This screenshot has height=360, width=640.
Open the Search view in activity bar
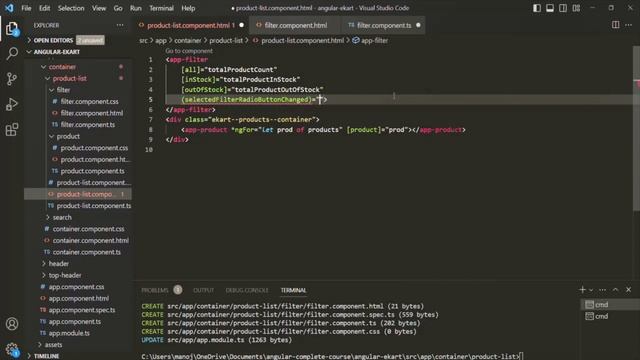point(12,53)
